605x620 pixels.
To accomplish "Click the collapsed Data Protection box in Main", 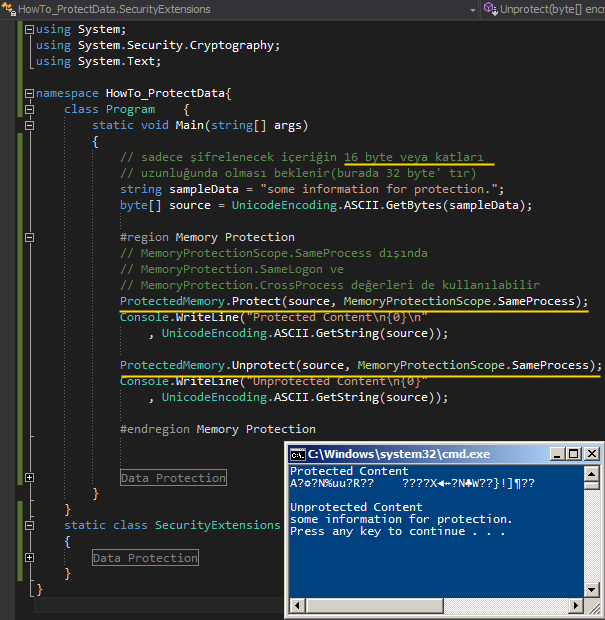I will (173, 478).
